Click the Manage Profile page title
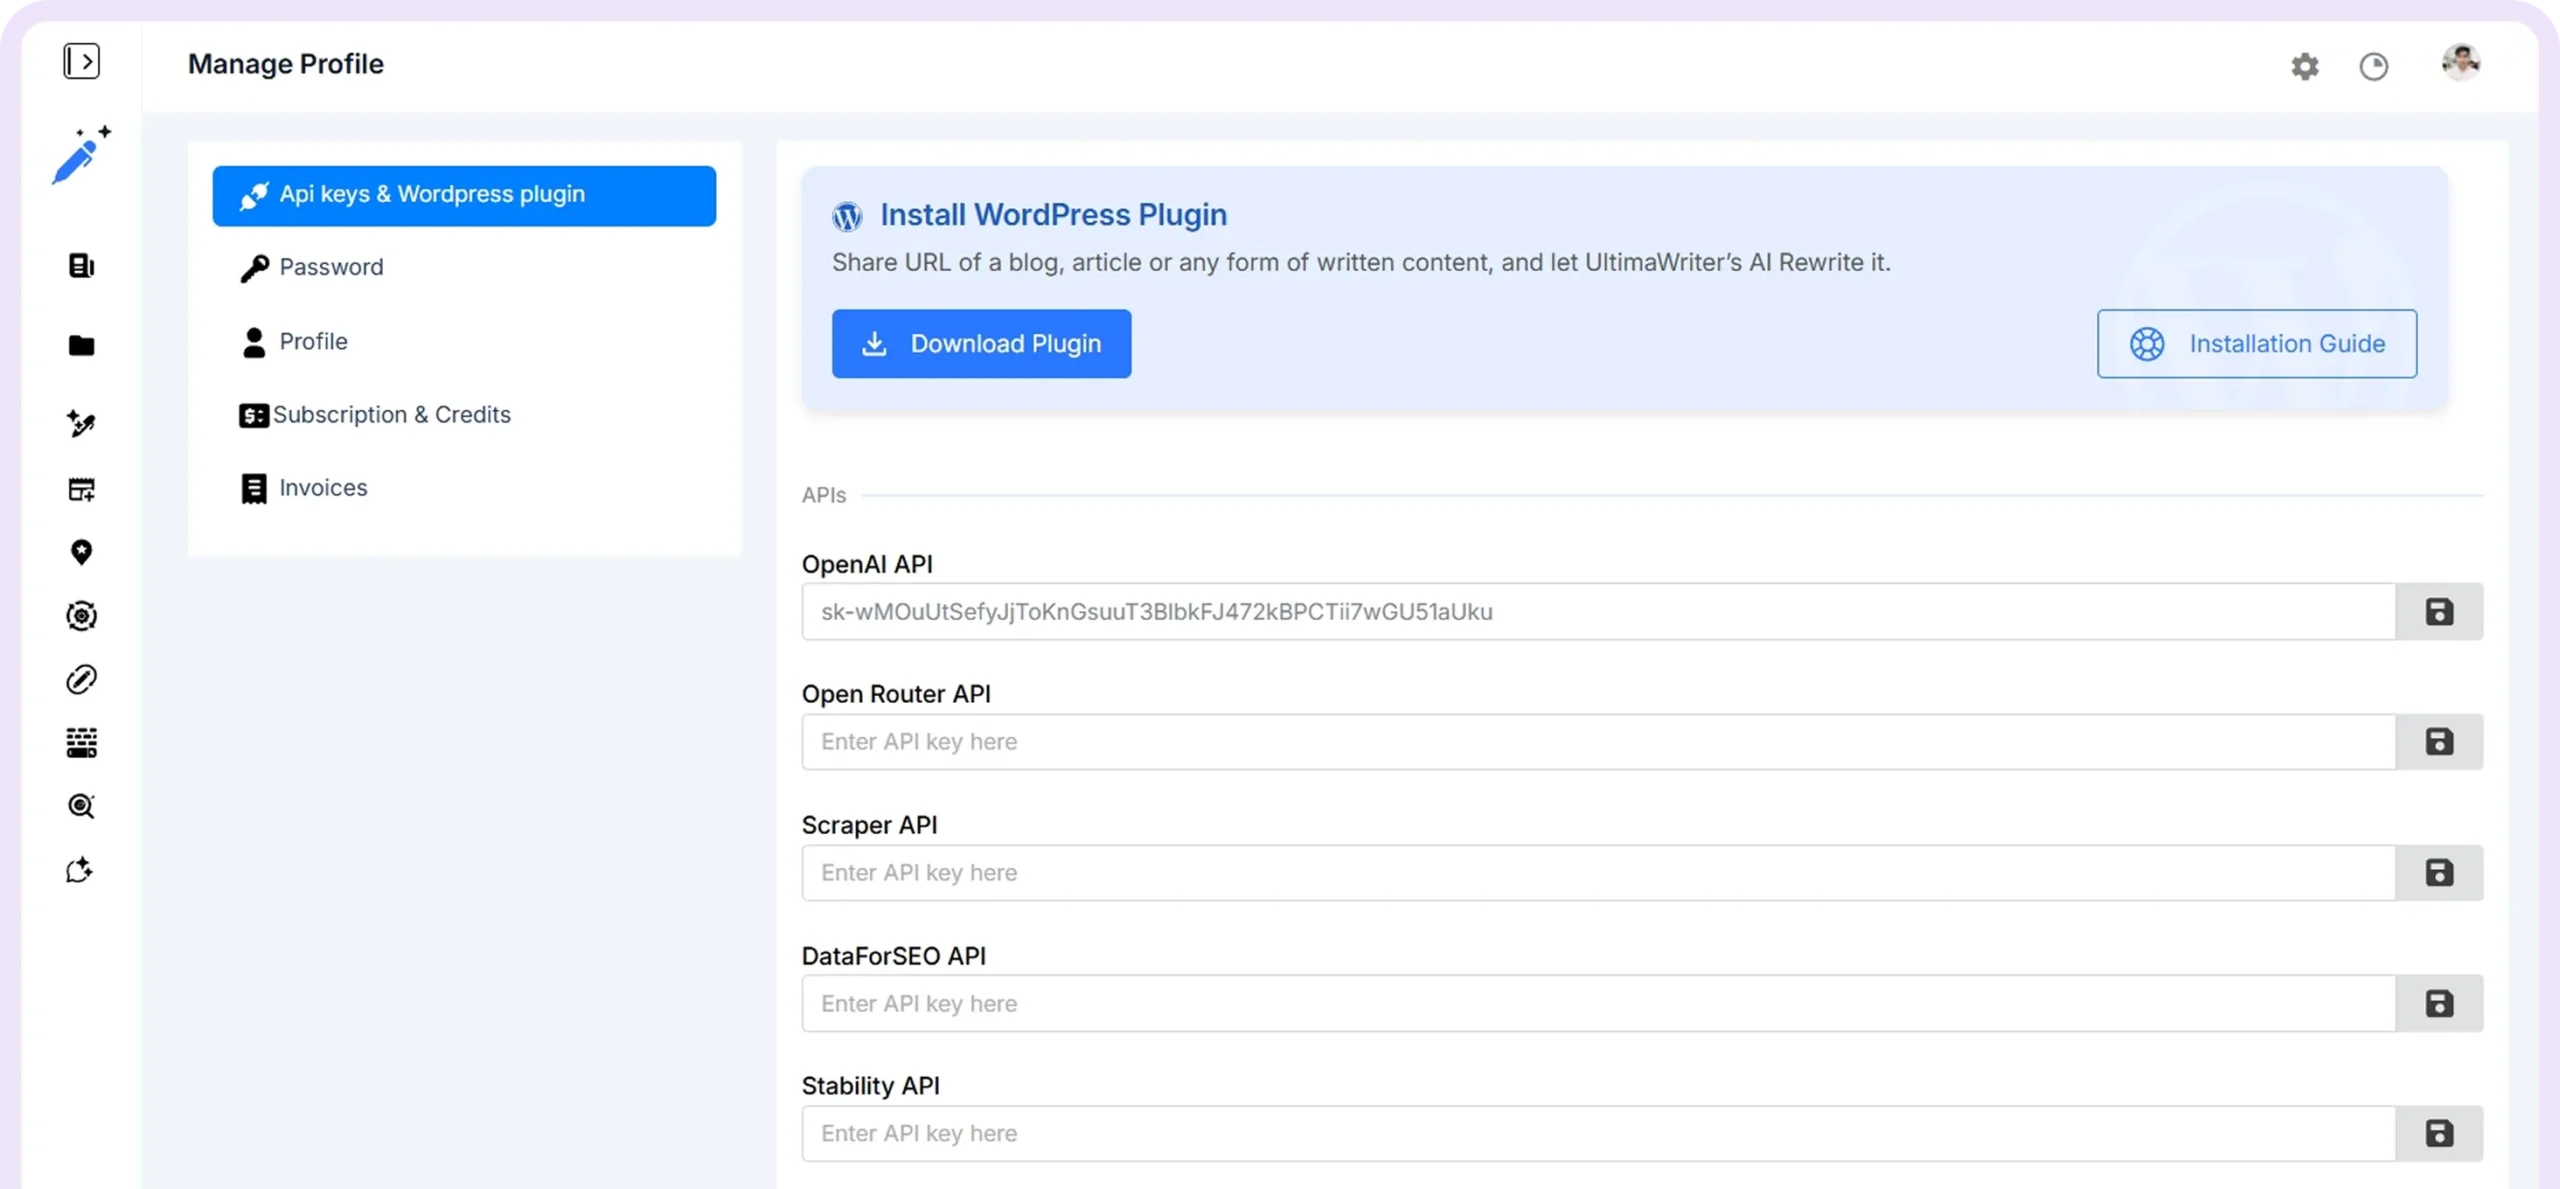2560x1189 pixels. (286, 63)
